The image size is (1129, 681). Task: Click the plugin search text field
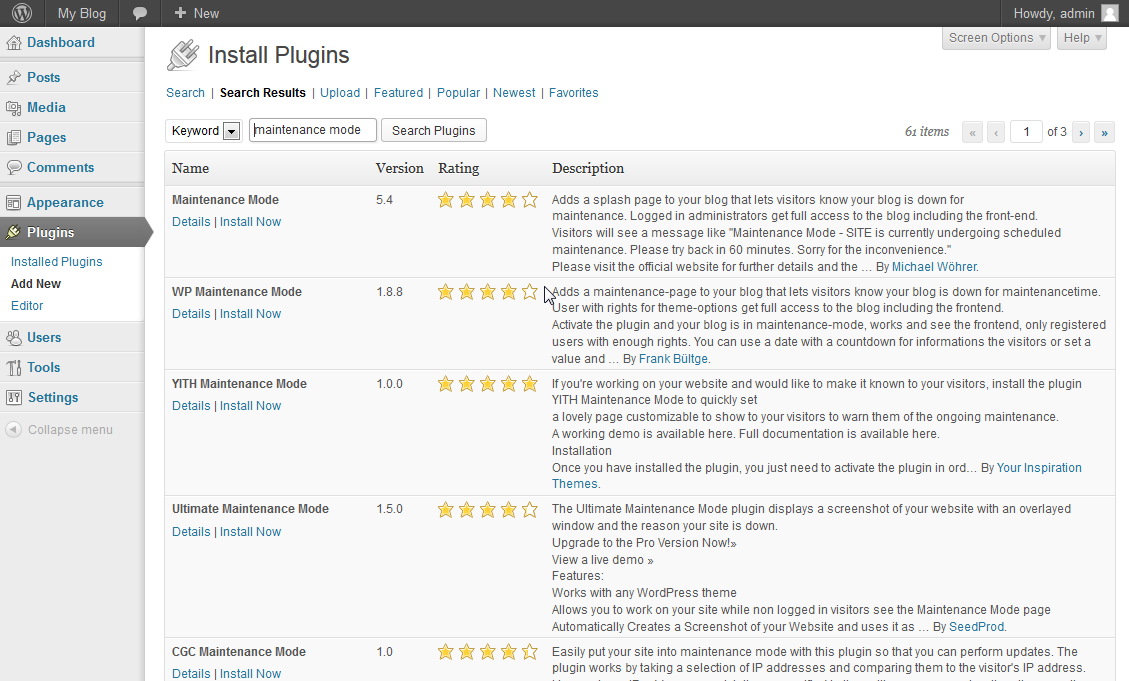312,130
